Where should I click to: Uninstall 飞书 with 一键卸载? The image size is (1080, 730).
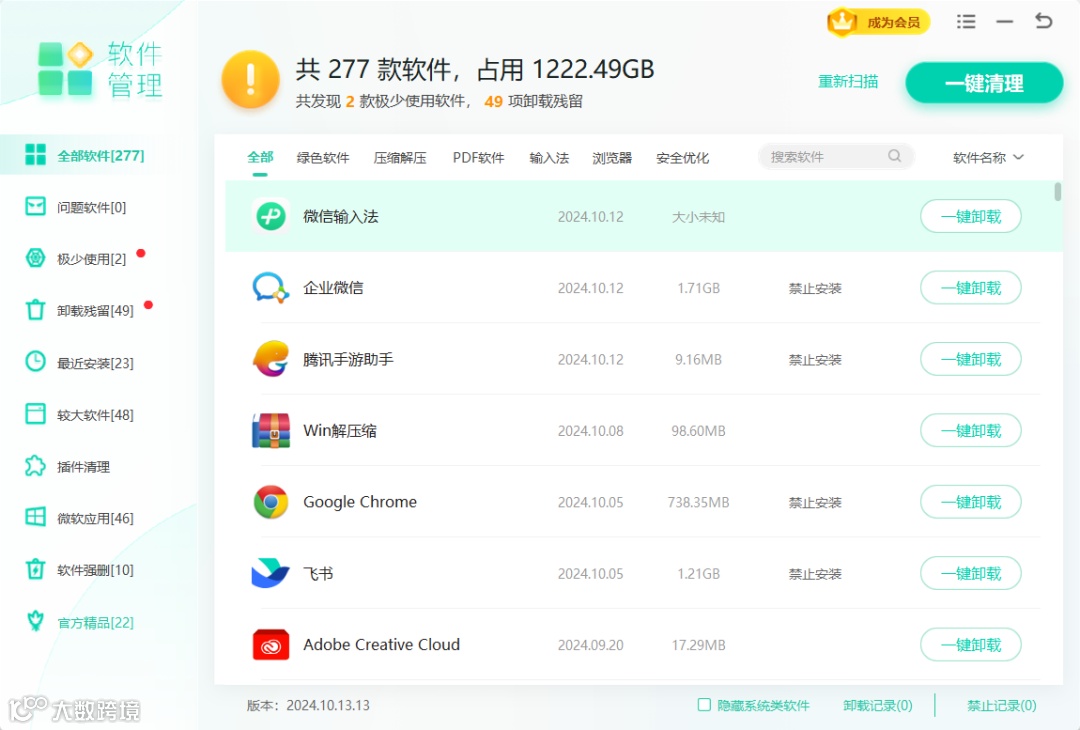(970, 573)
